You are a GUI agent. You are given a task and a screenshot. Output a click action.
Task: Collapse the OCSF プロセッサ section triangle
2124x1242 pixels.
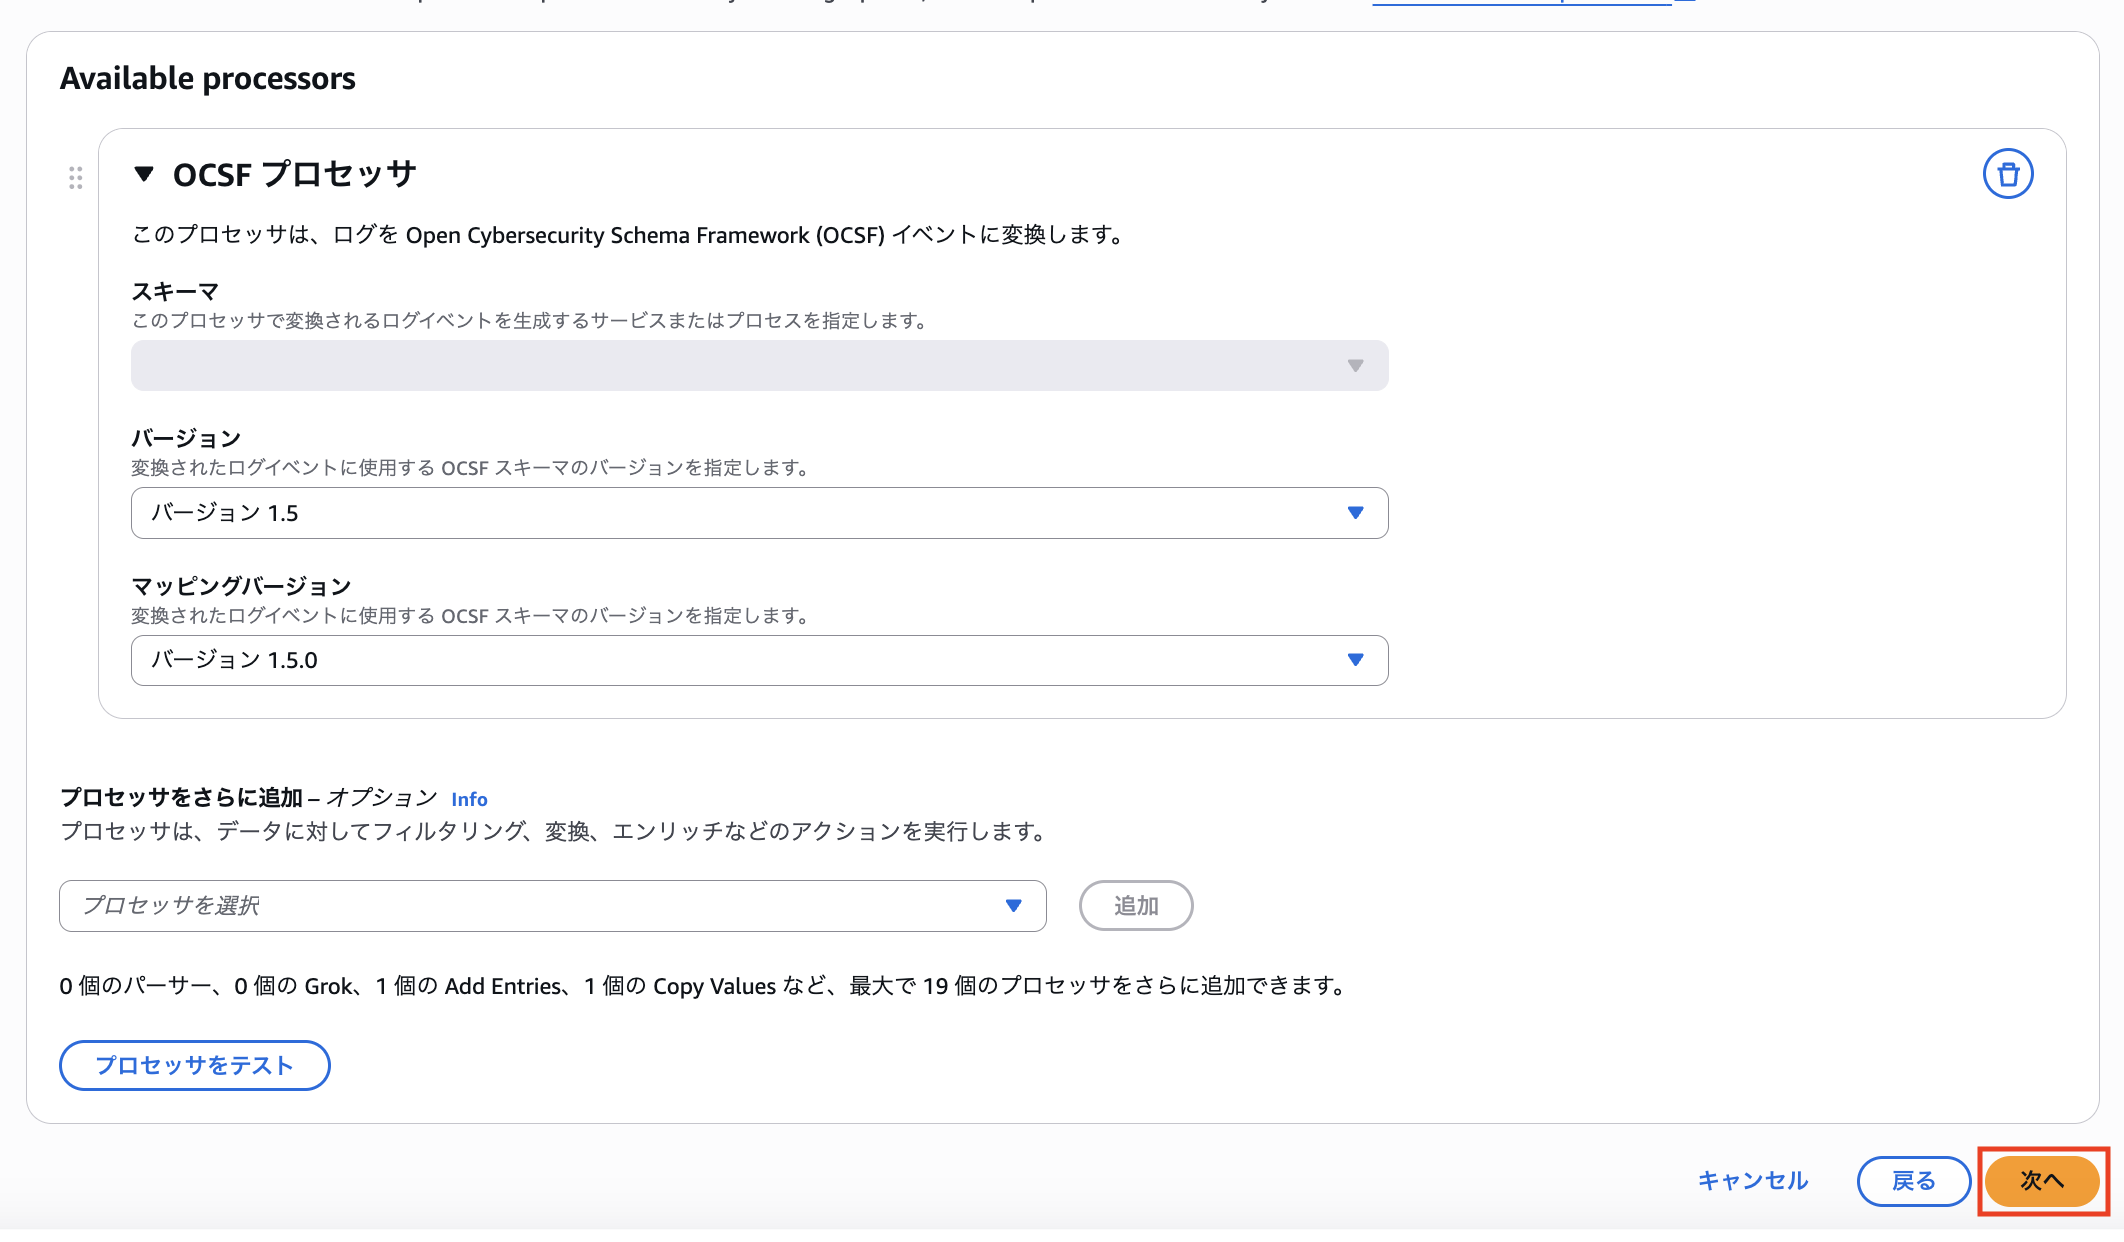(145, 173)
